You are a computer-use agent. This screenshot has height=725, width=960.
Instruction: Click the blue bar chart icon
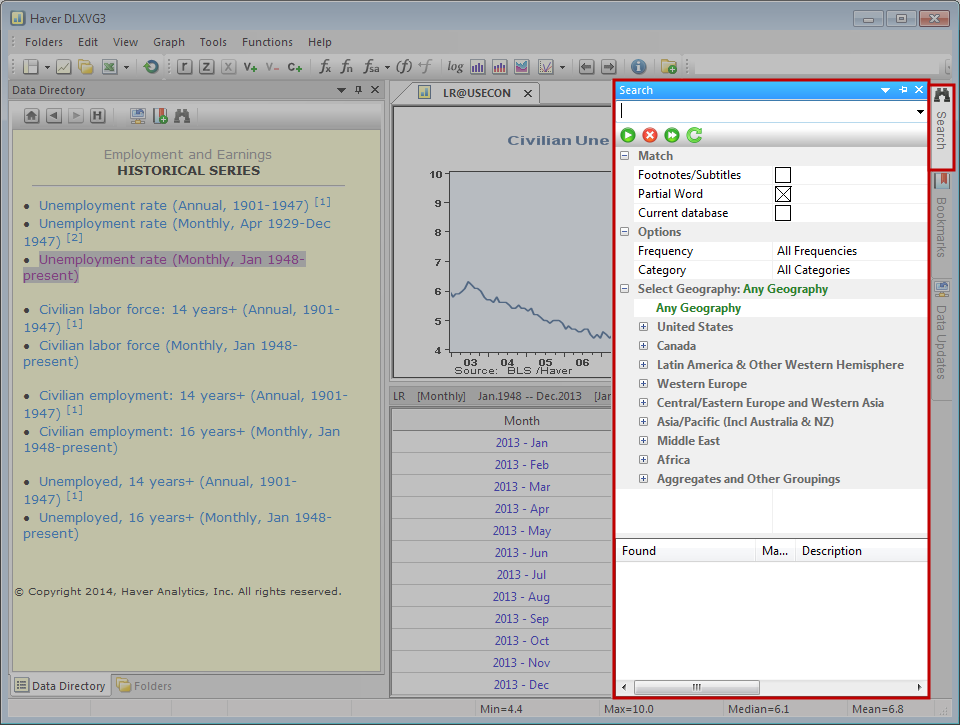click(478, 66)
